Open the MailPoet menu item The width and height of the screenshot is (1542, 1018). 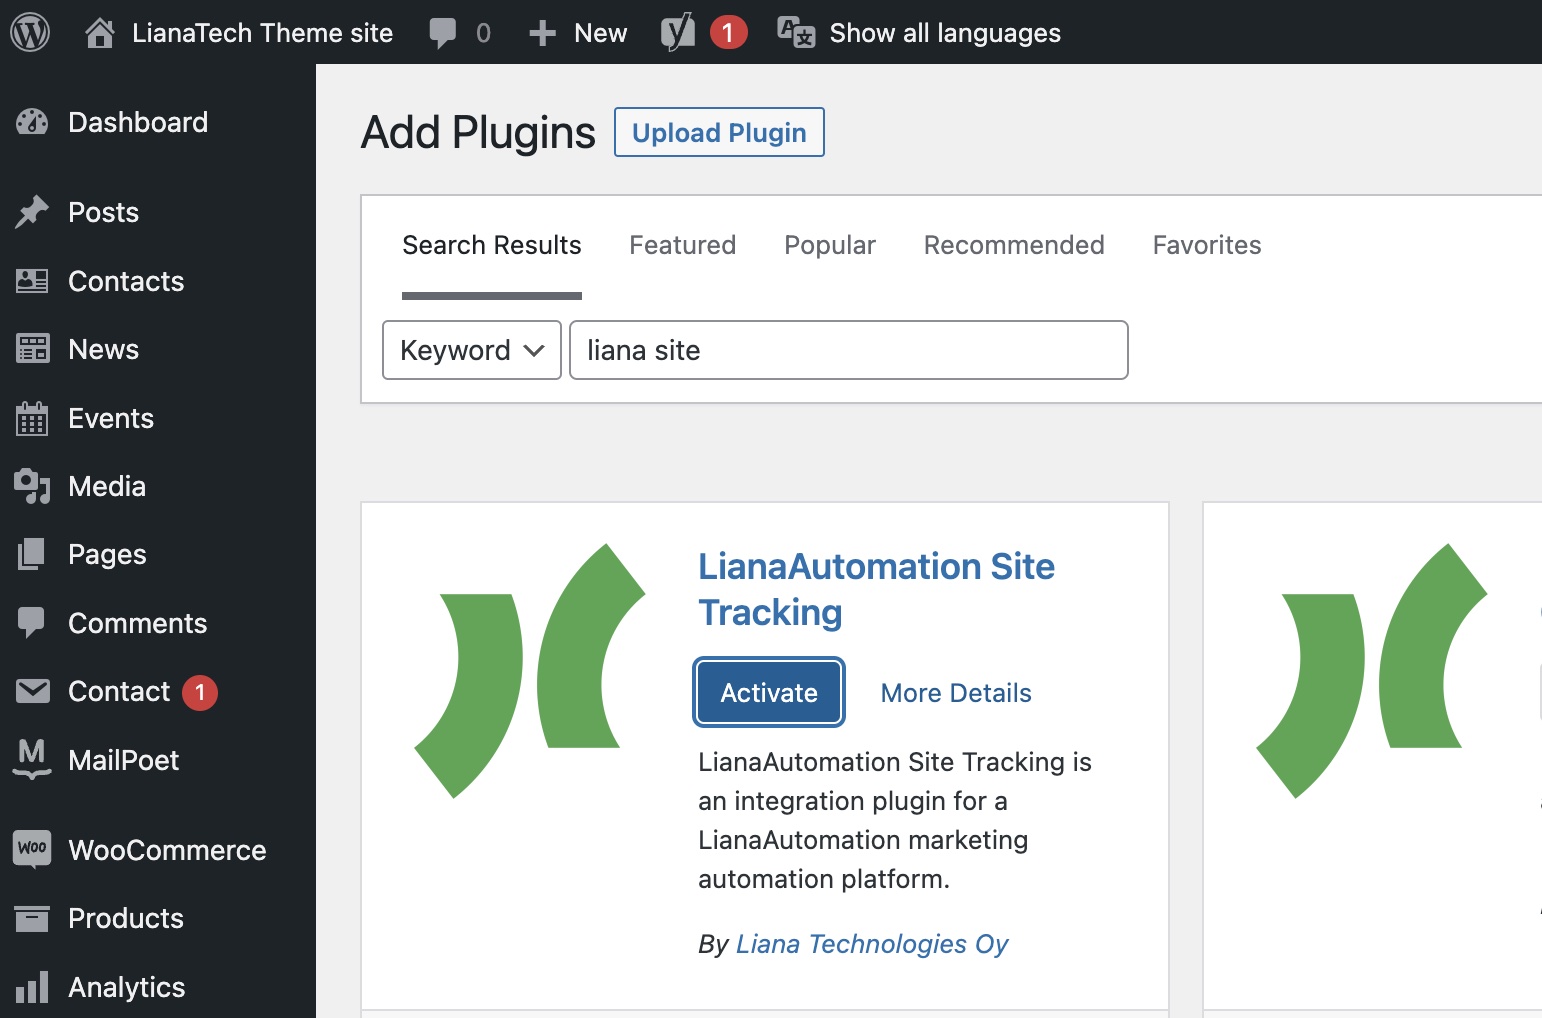[x=124, y=760]
